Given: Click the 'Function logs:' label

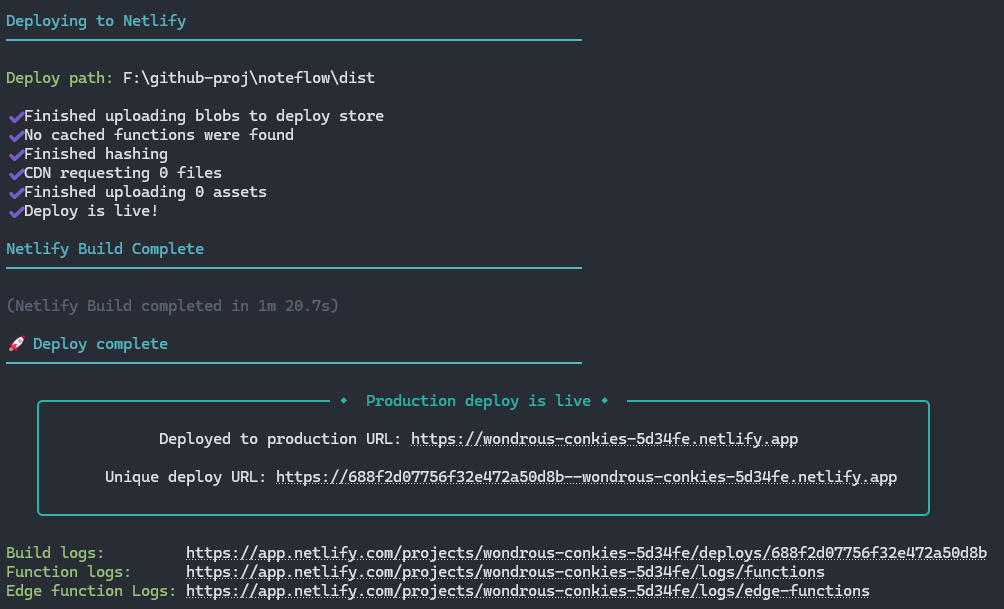Looking at the screenshot, I should (69, 572).
